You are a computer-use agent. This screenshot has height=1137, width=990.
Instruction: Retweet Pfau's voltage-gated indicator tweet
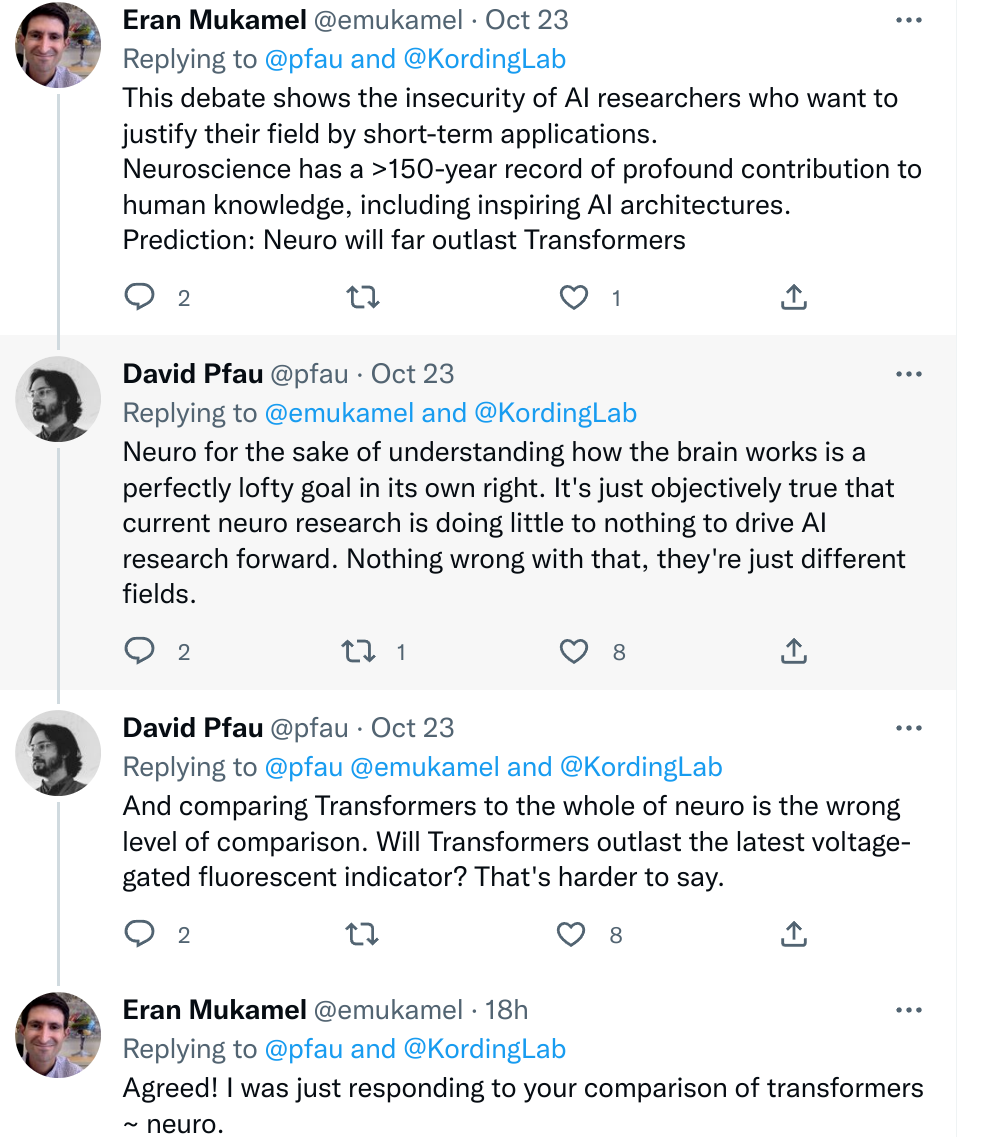coord(361,934)
